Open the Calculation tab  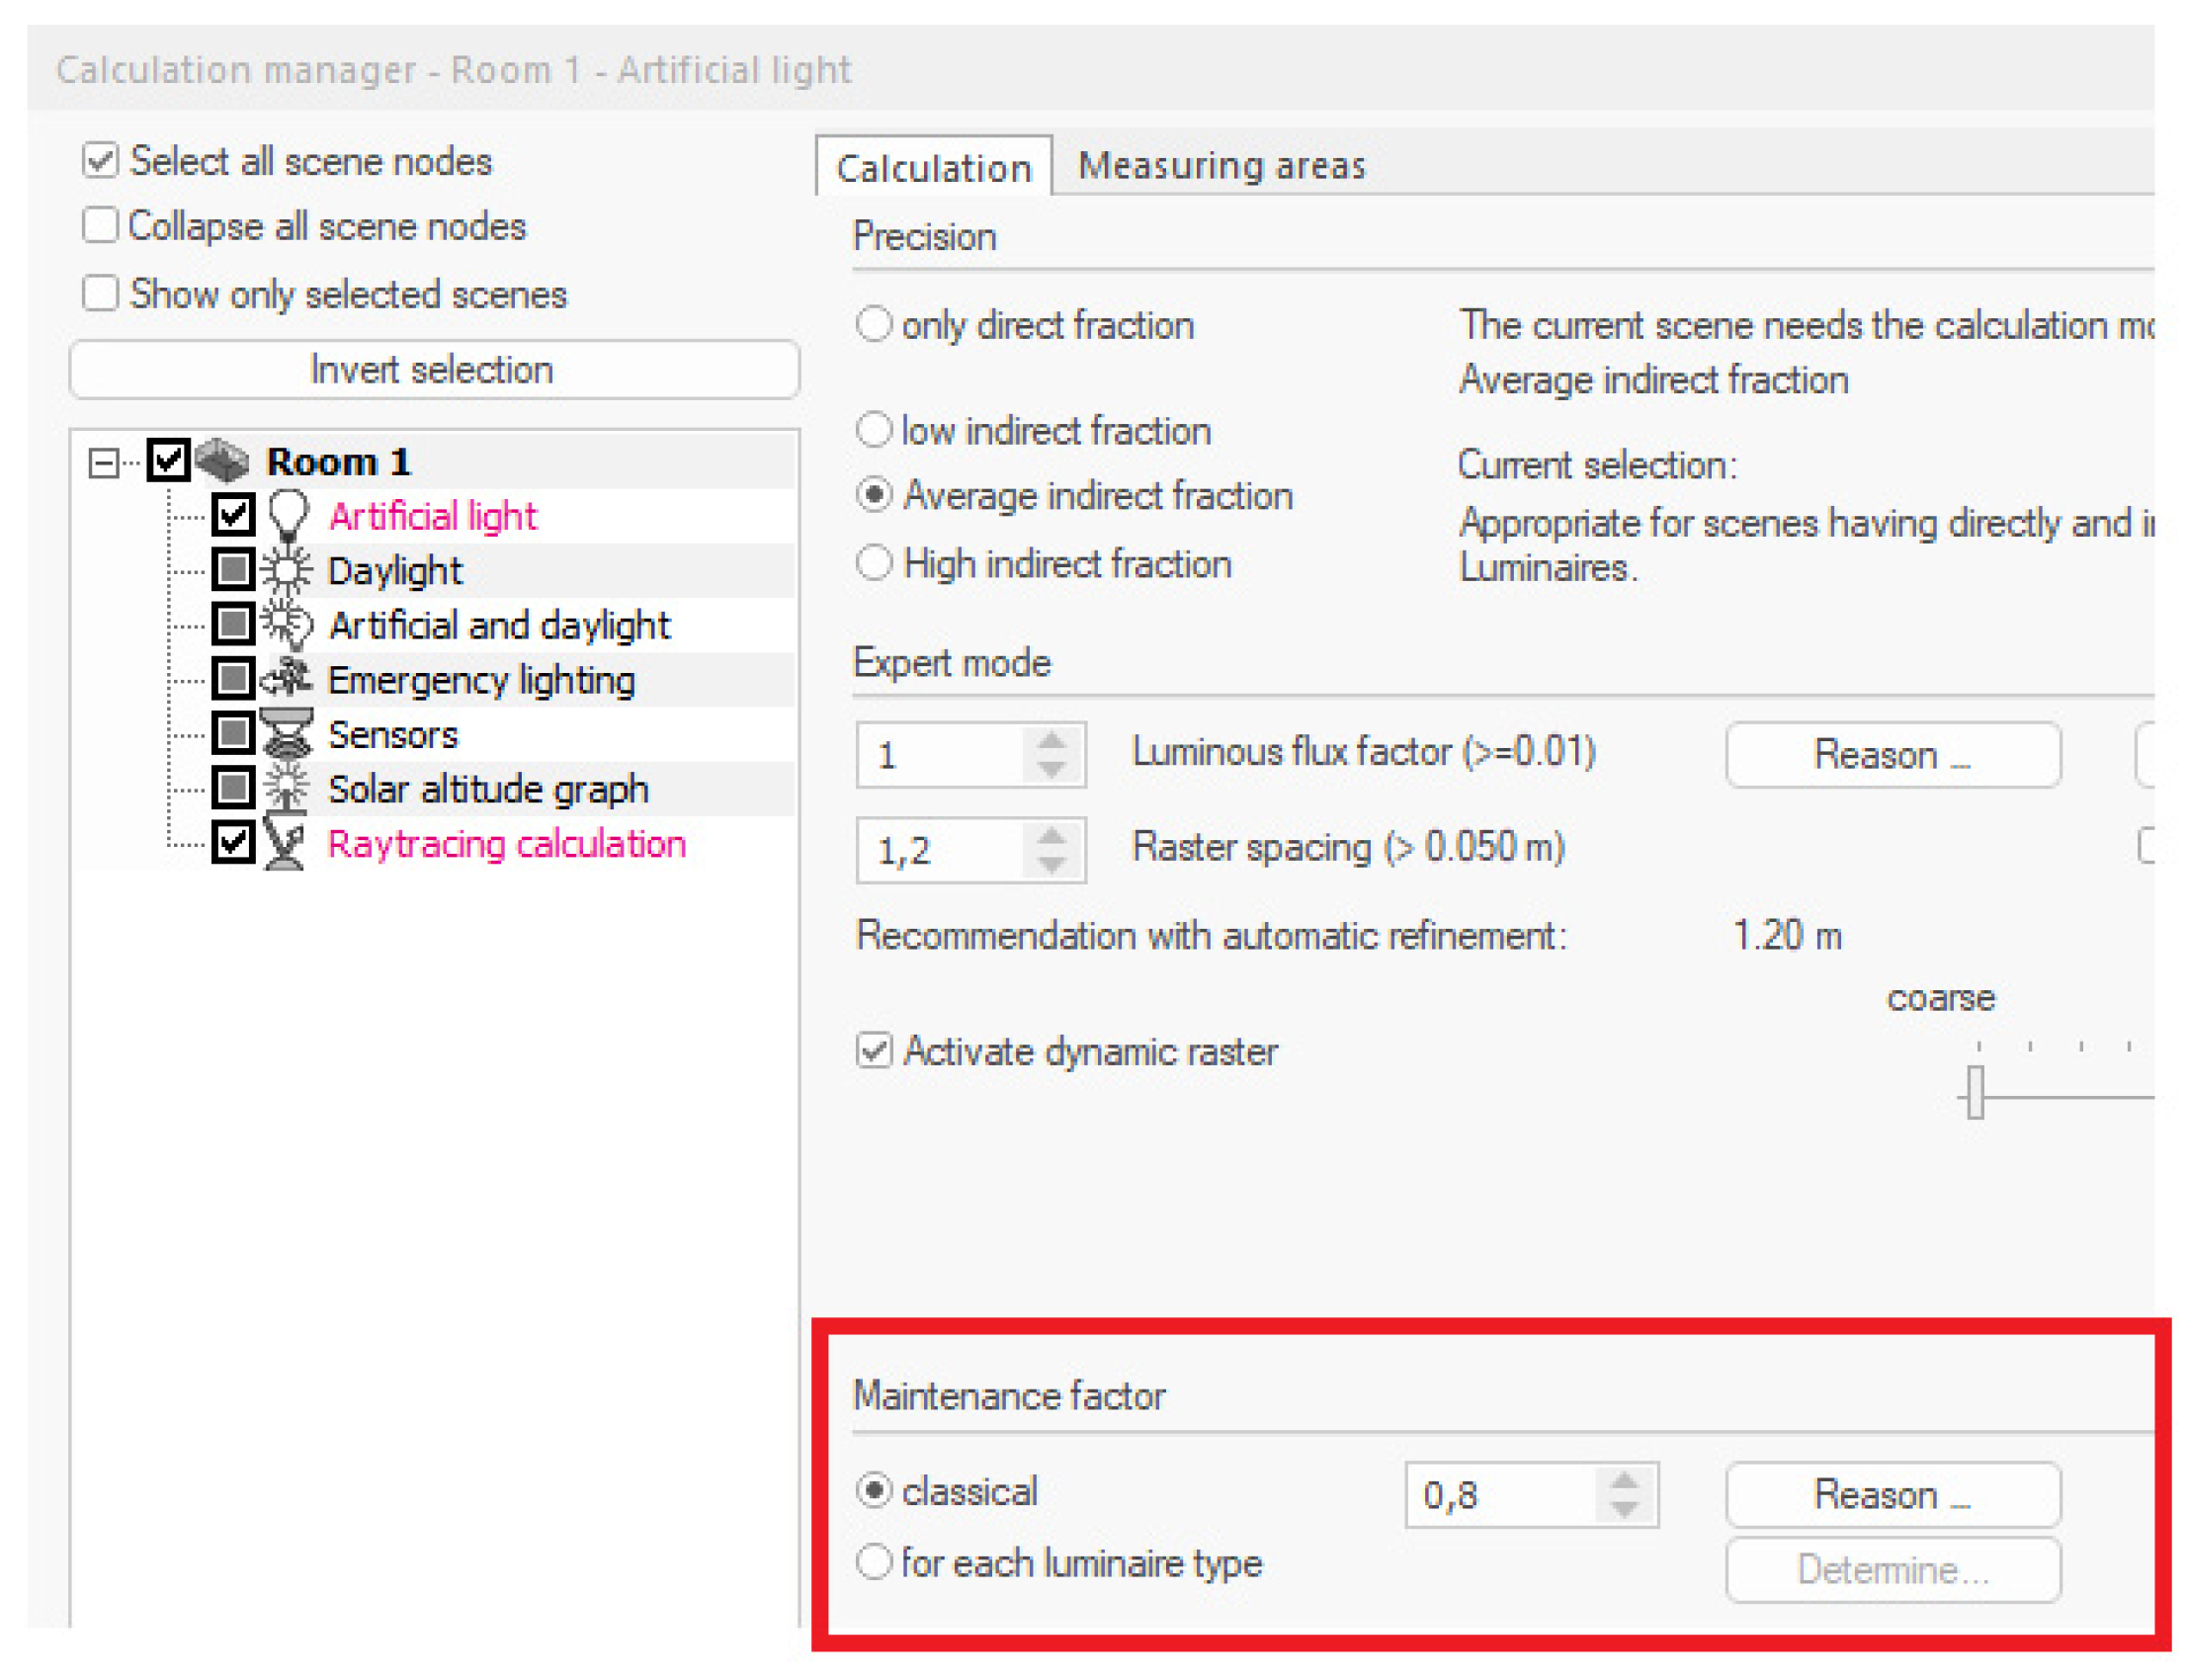pos(932,168)
